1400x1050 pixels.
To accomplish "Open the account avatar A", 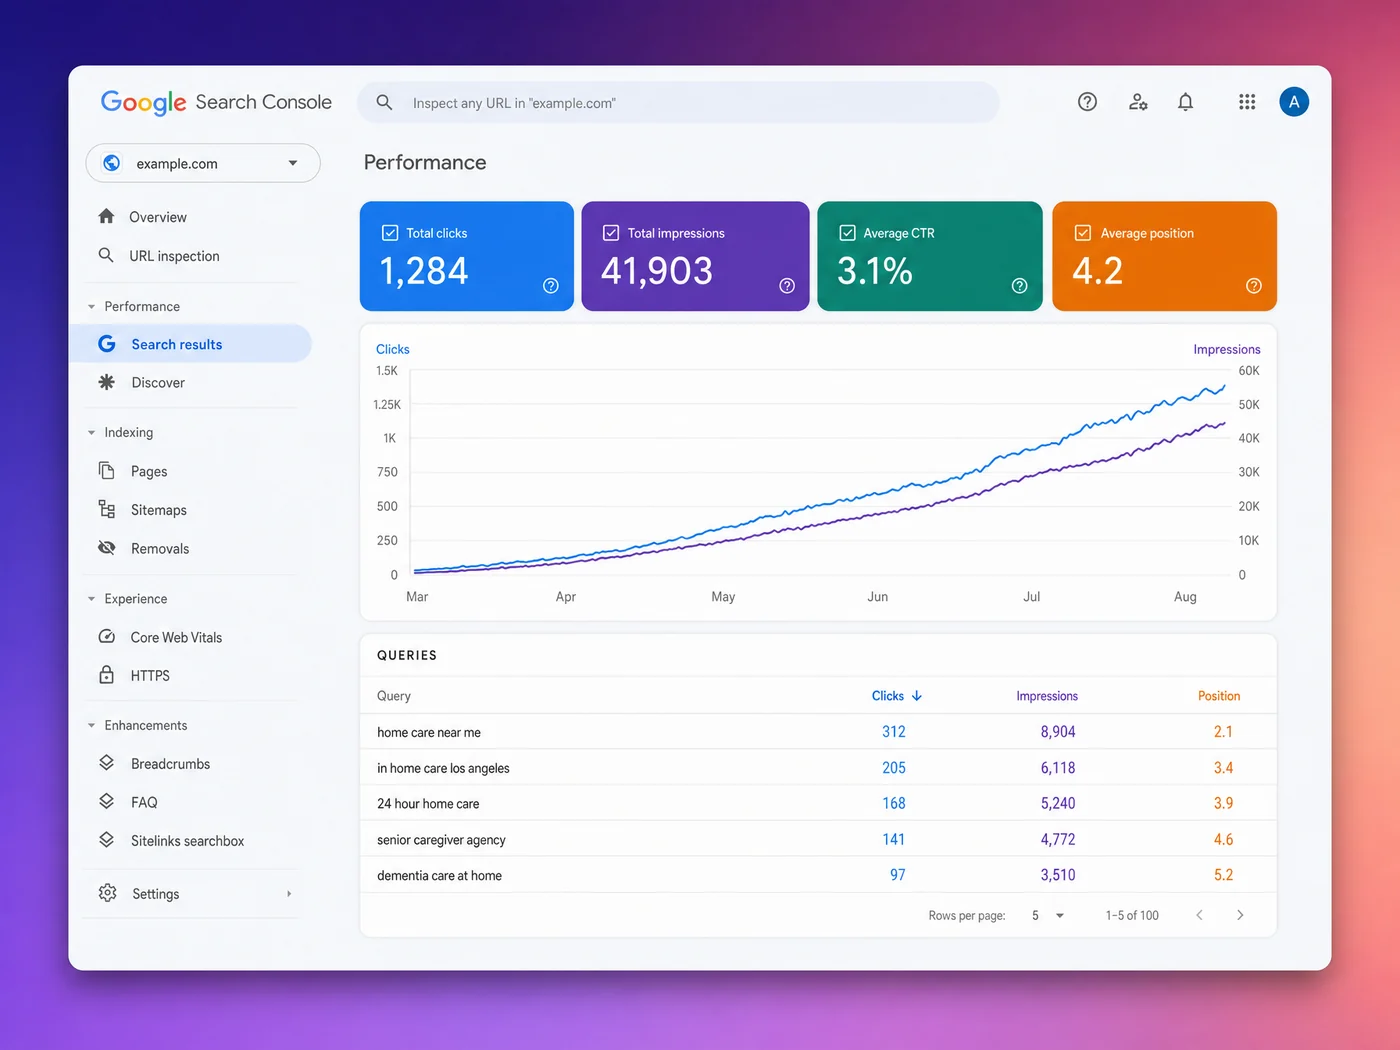I will (1294, 102).
